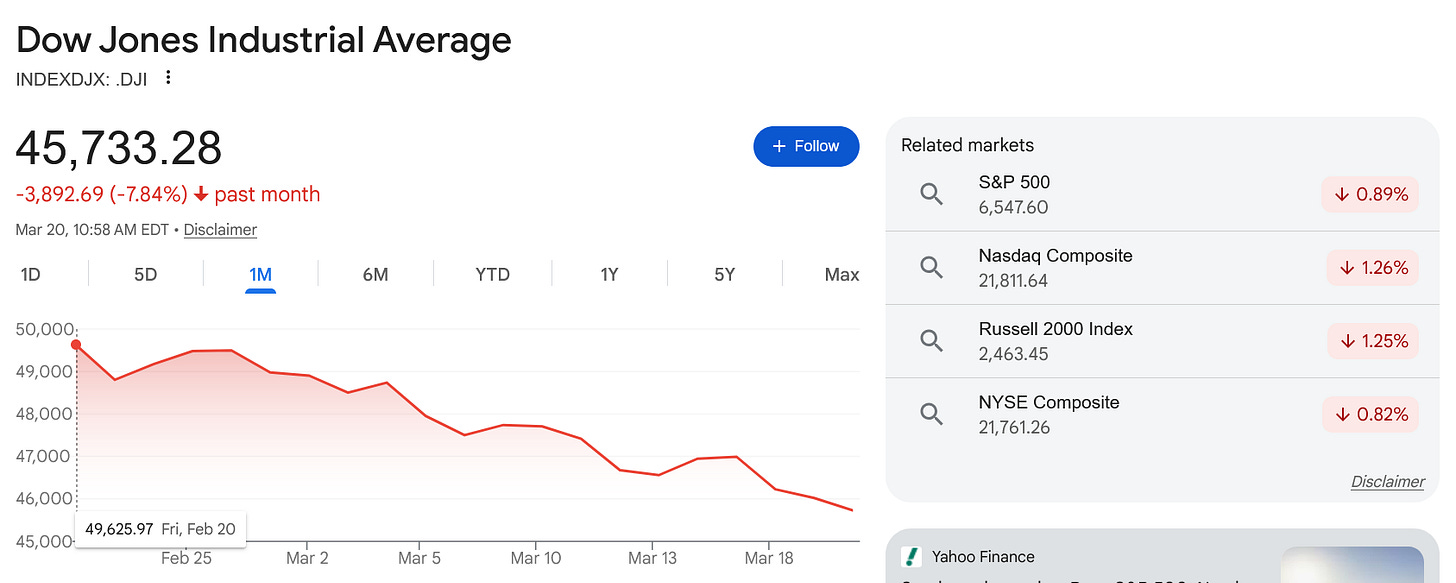Follow the Dow Jones Industrial Average
The height and width of the screenshot is (583, 1456).
806,146
